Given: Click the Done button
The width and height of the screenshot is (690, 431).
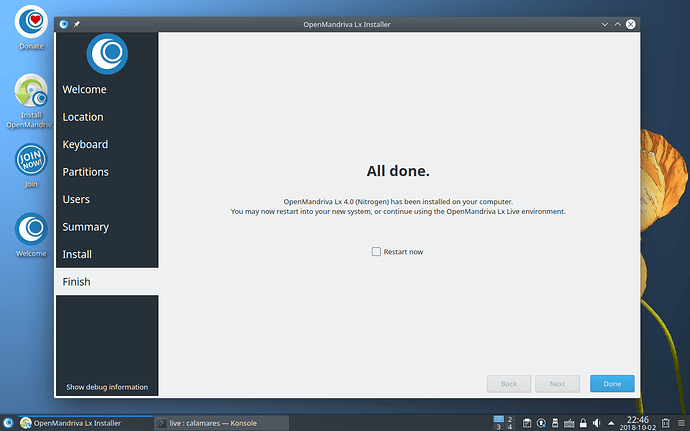Looking at the screenshot, I should click(612, 383).
